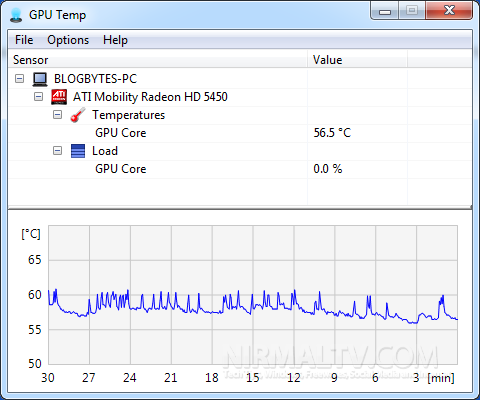Image resolution: width=480 pixels, height=400 pixels.
Task: Open the Options menu
Action: point(68,40)
